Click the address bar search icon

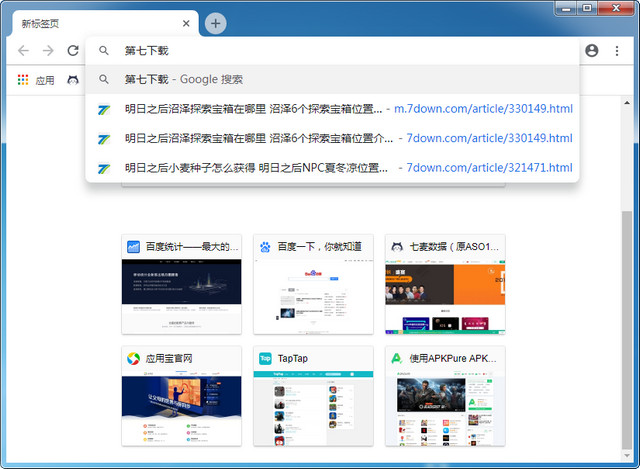[104, 51]
